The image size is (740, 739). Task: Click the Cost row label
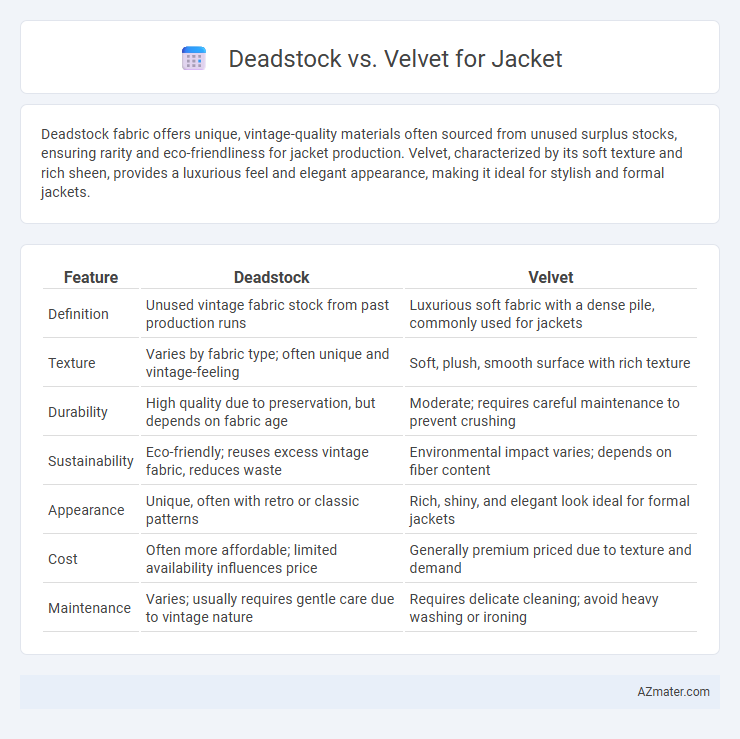[x=63, y=559]
